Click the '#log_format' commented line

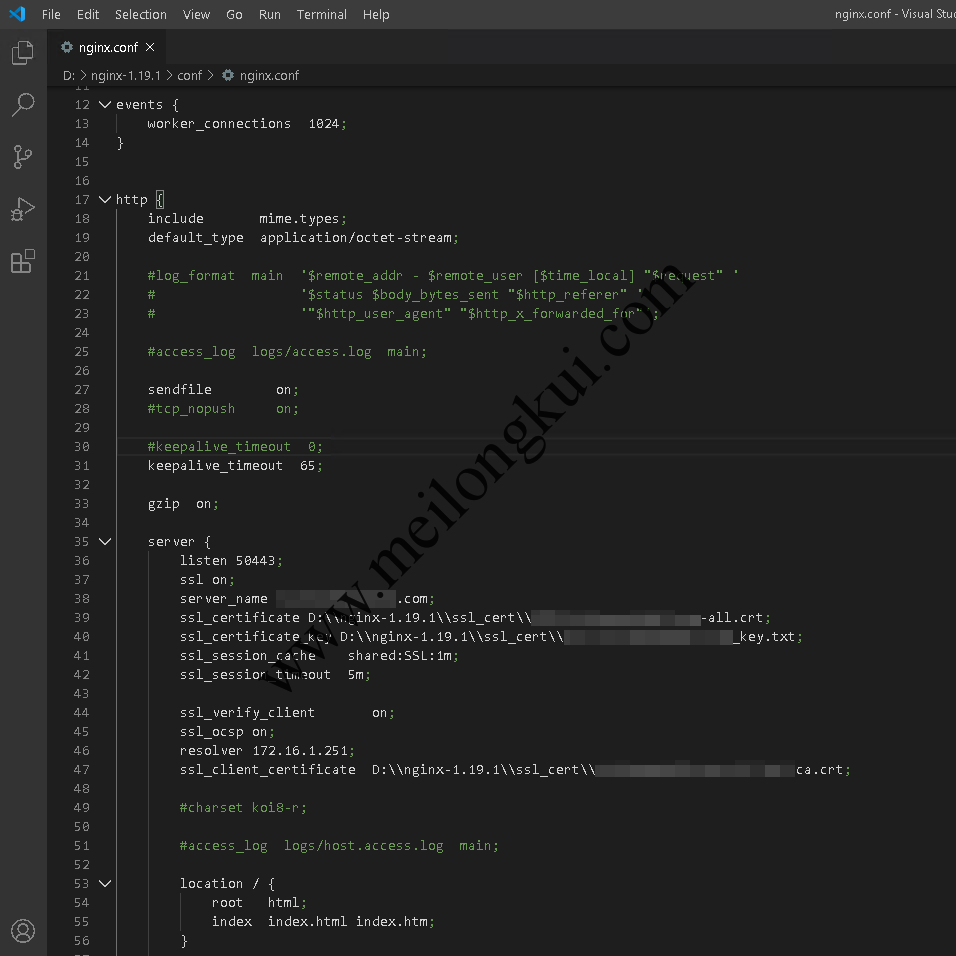(x=443, y=275)
